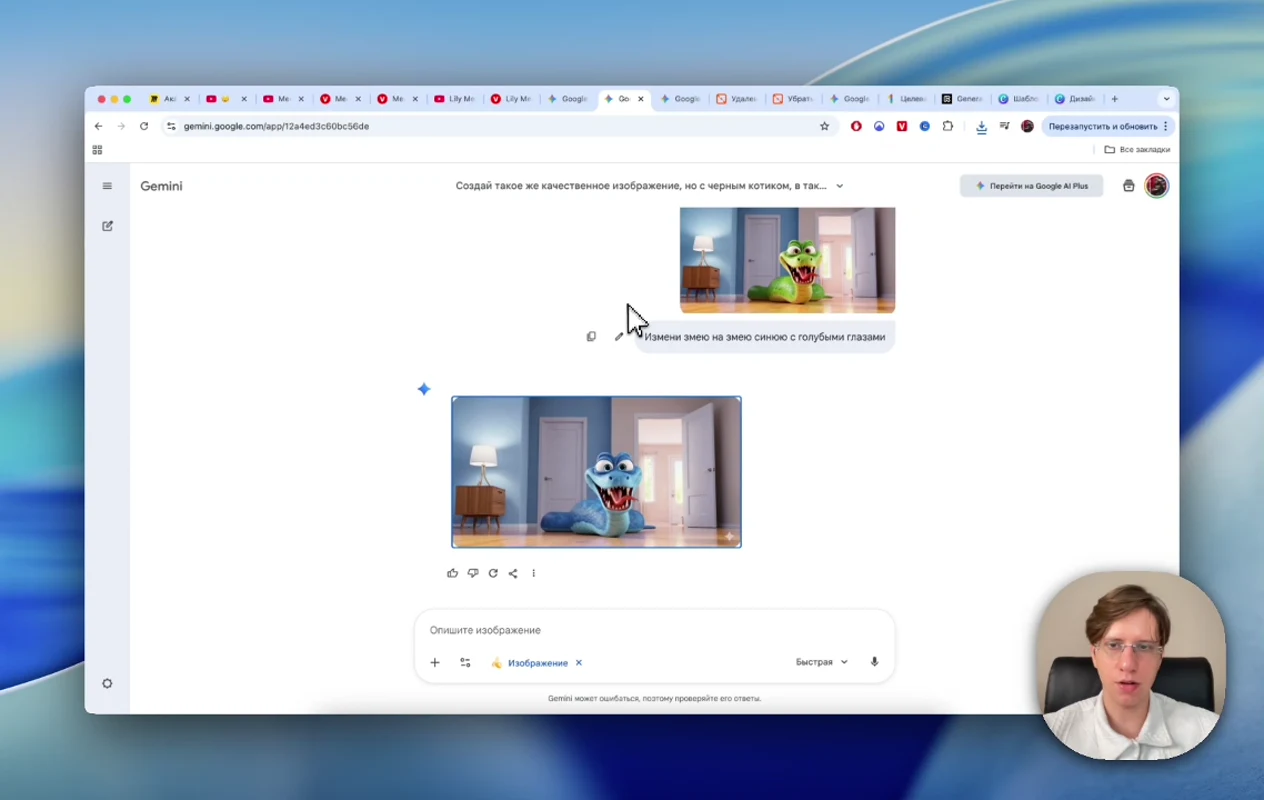Give the blue snake response a thumbs up
The height and width of the screenshot is (800, 1264).
coord(453,573)
